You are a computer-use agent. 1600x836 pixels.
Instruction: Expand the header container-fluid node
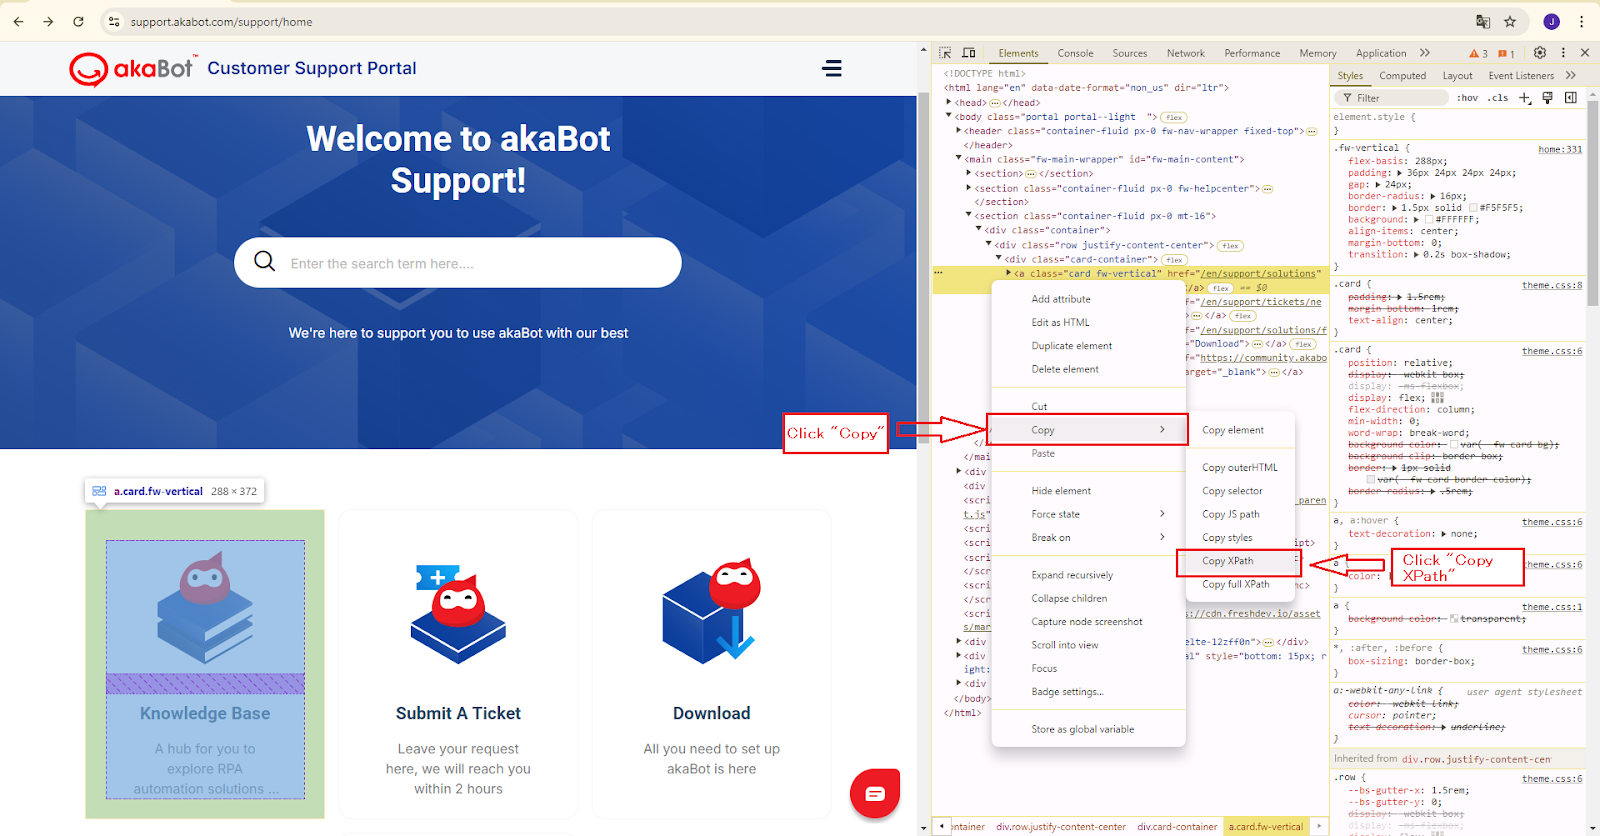point(959,130)
